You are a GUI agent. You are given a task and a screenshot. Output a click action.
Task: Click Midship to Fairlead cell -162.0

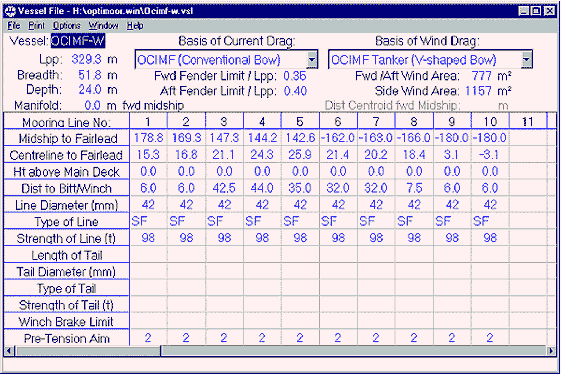click(x=338, y=138)
